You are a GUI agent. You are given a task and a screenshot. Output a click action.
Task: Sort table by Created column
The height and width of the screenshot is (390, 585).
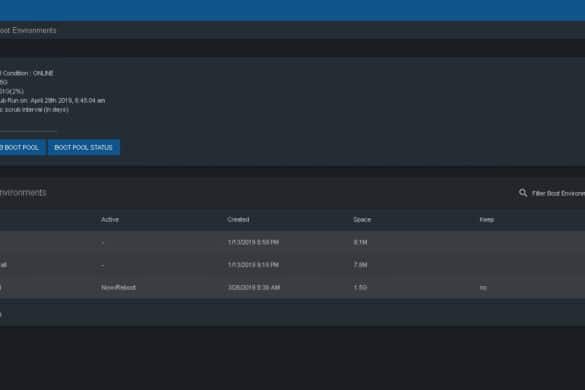click(238, 219)
